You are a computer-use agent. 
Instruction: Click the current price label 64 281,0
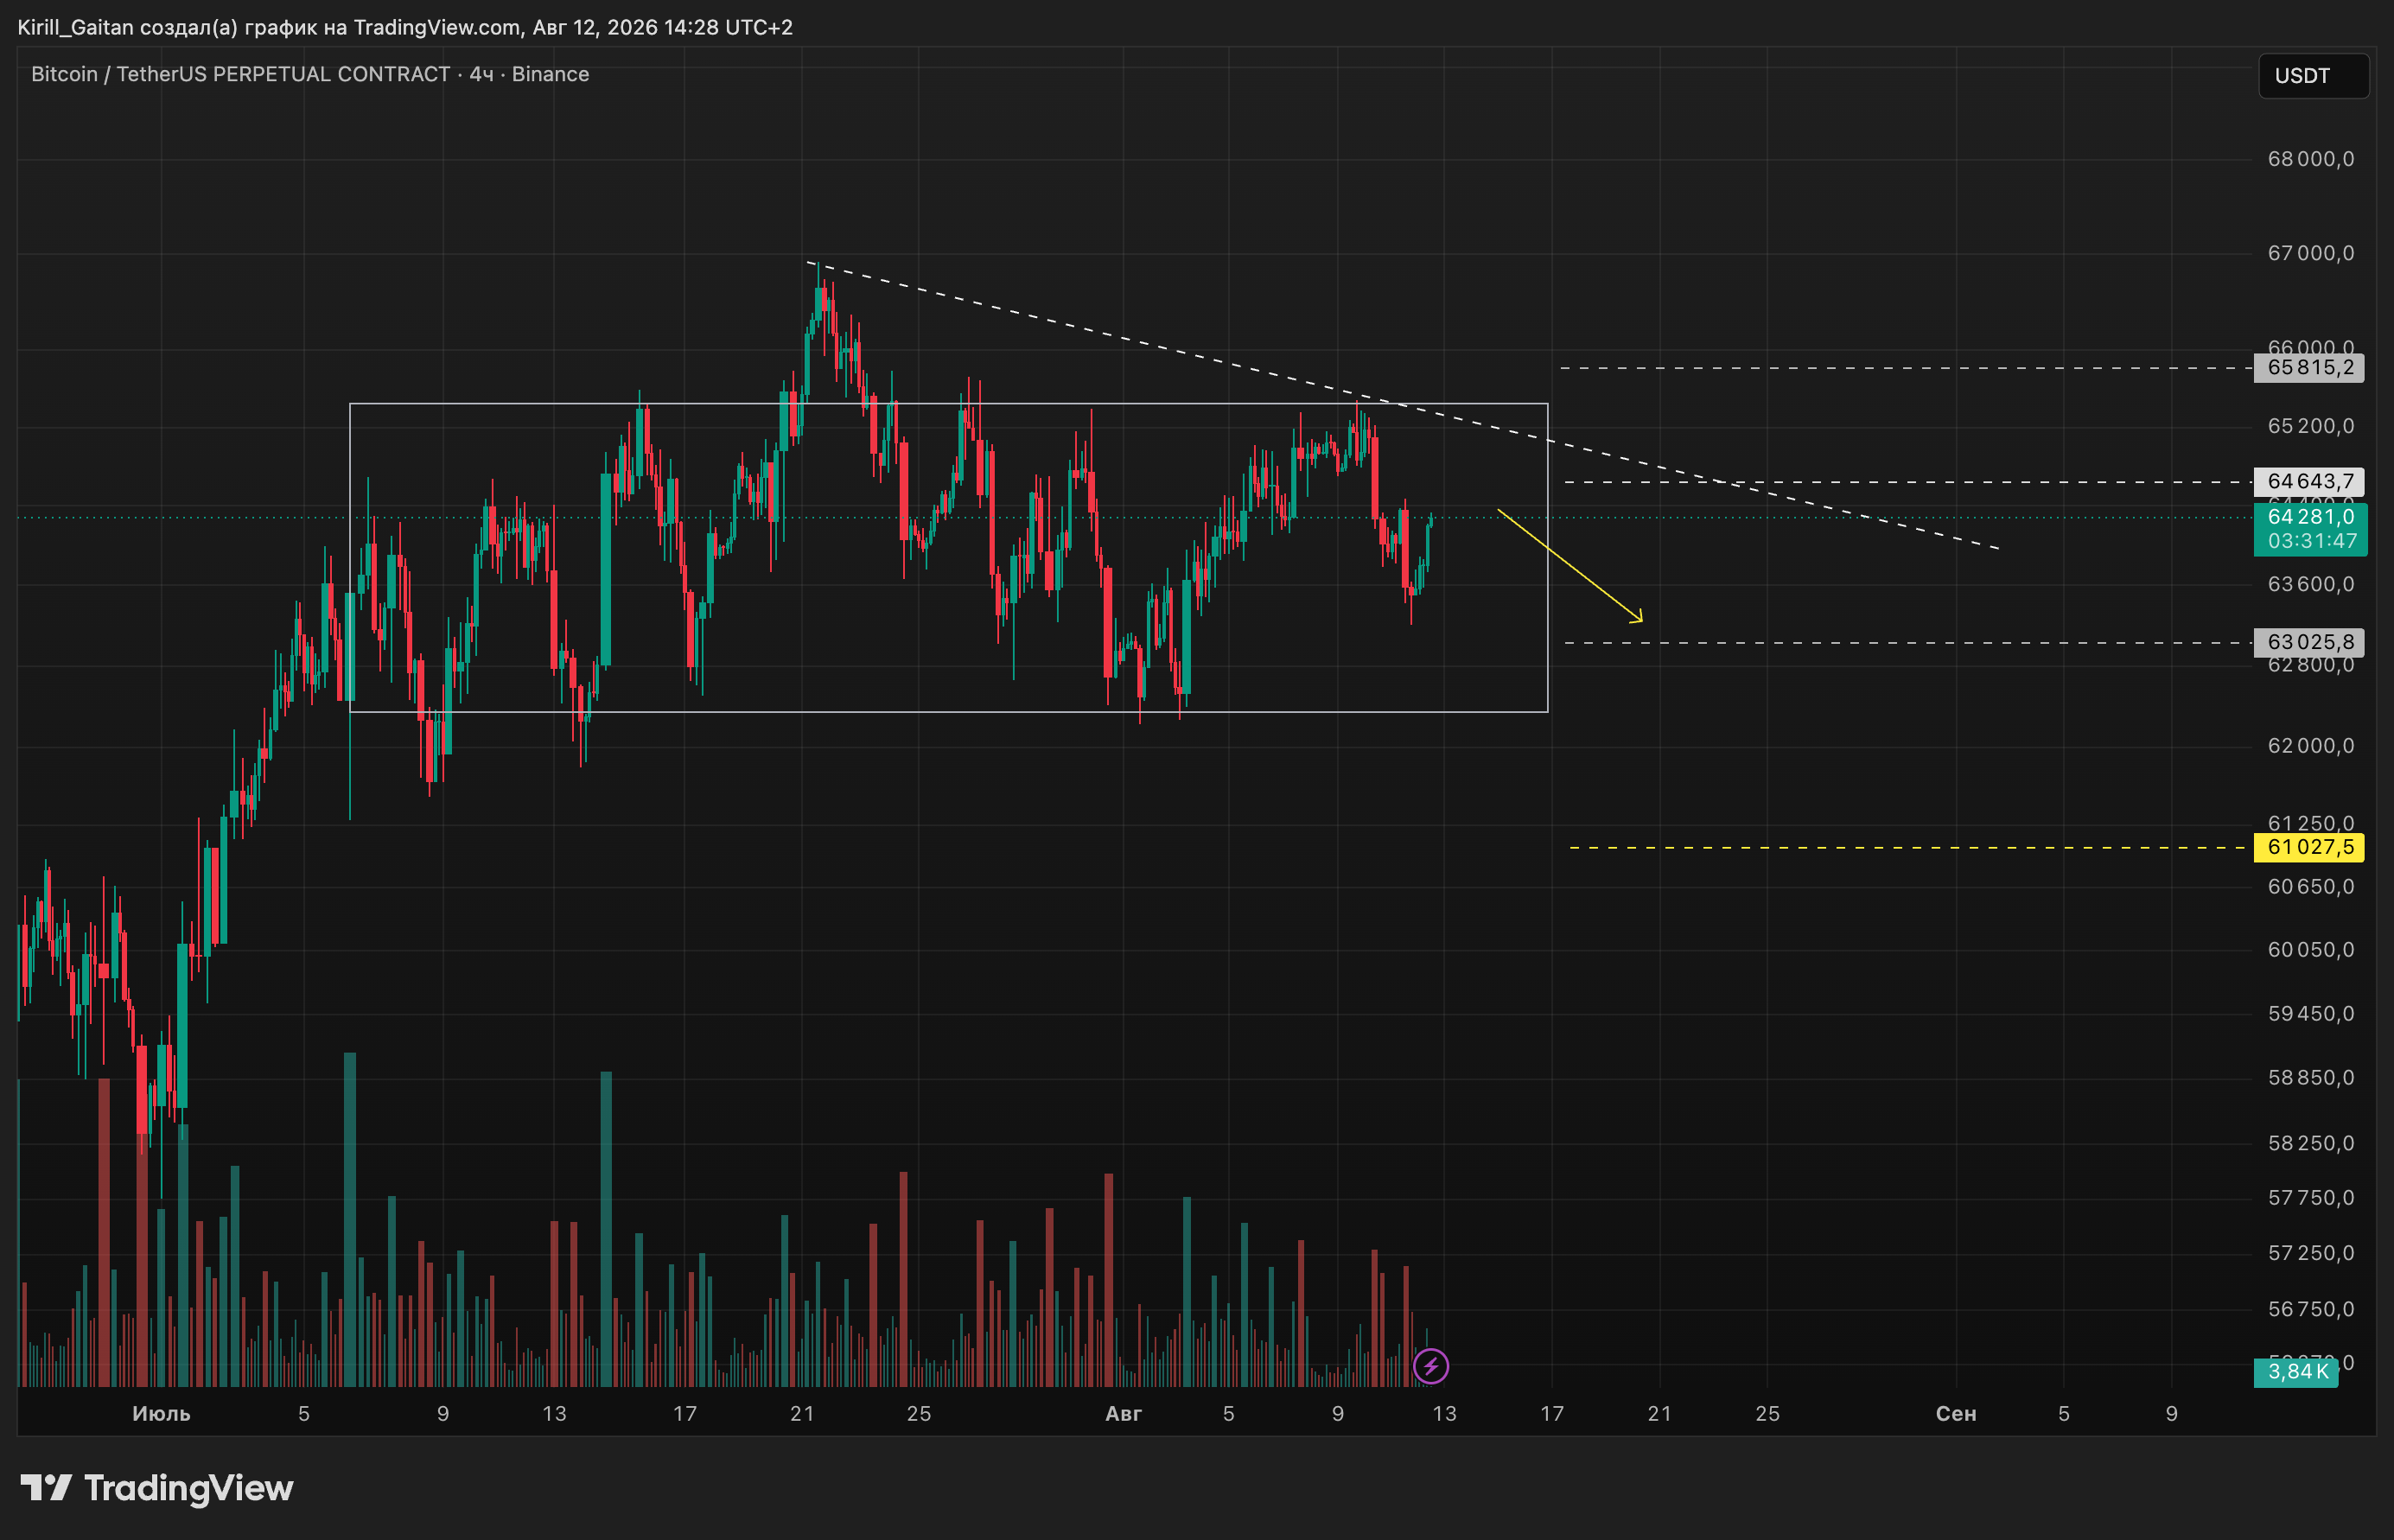(2310, 517)
